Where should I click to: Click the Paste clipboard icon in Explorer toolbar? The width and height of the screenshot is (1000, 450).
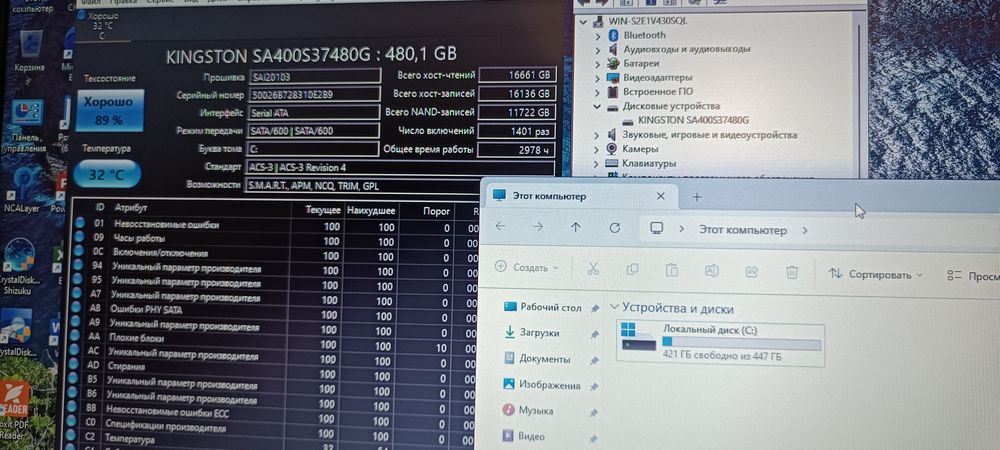tap(672, 270)
